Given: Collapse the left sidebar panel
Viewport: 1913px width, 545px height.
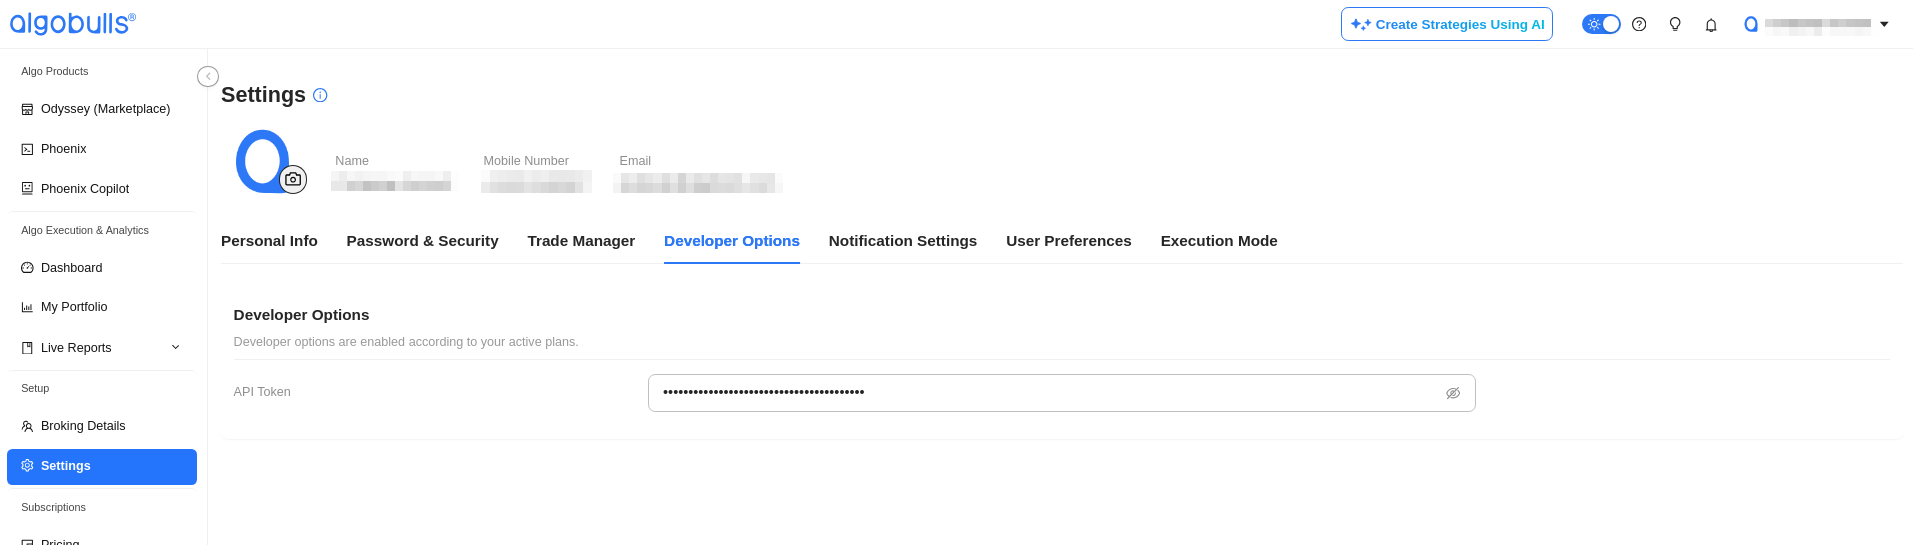Looking at the screenshot, I should [208, 77].
